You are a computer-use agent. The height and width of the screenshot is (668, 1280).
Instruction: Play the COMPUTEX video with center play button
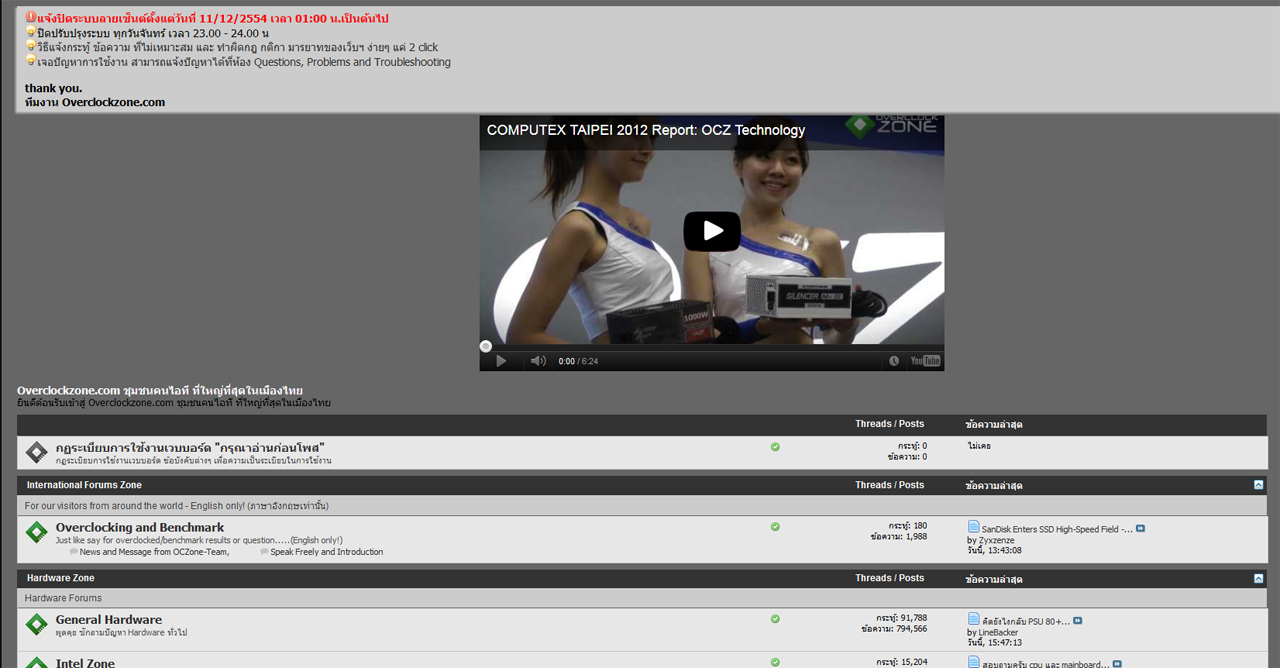click(712, 231)
